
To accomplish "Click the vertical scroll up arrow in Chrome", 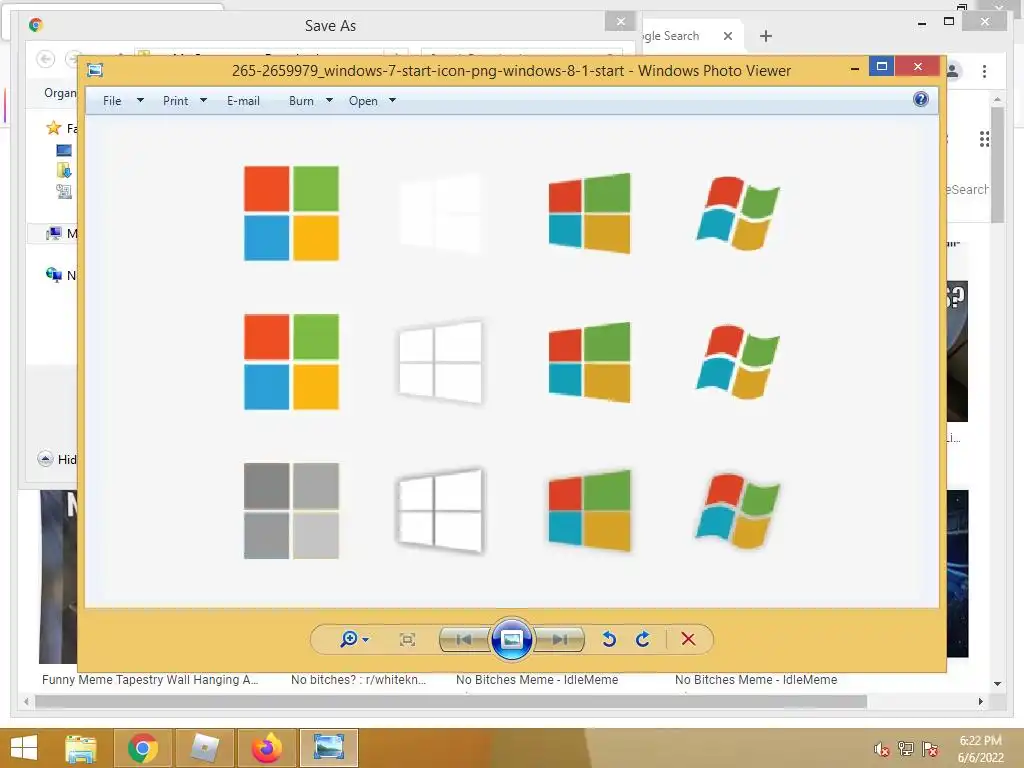I will pyautogui.click(x=997, y=99).
